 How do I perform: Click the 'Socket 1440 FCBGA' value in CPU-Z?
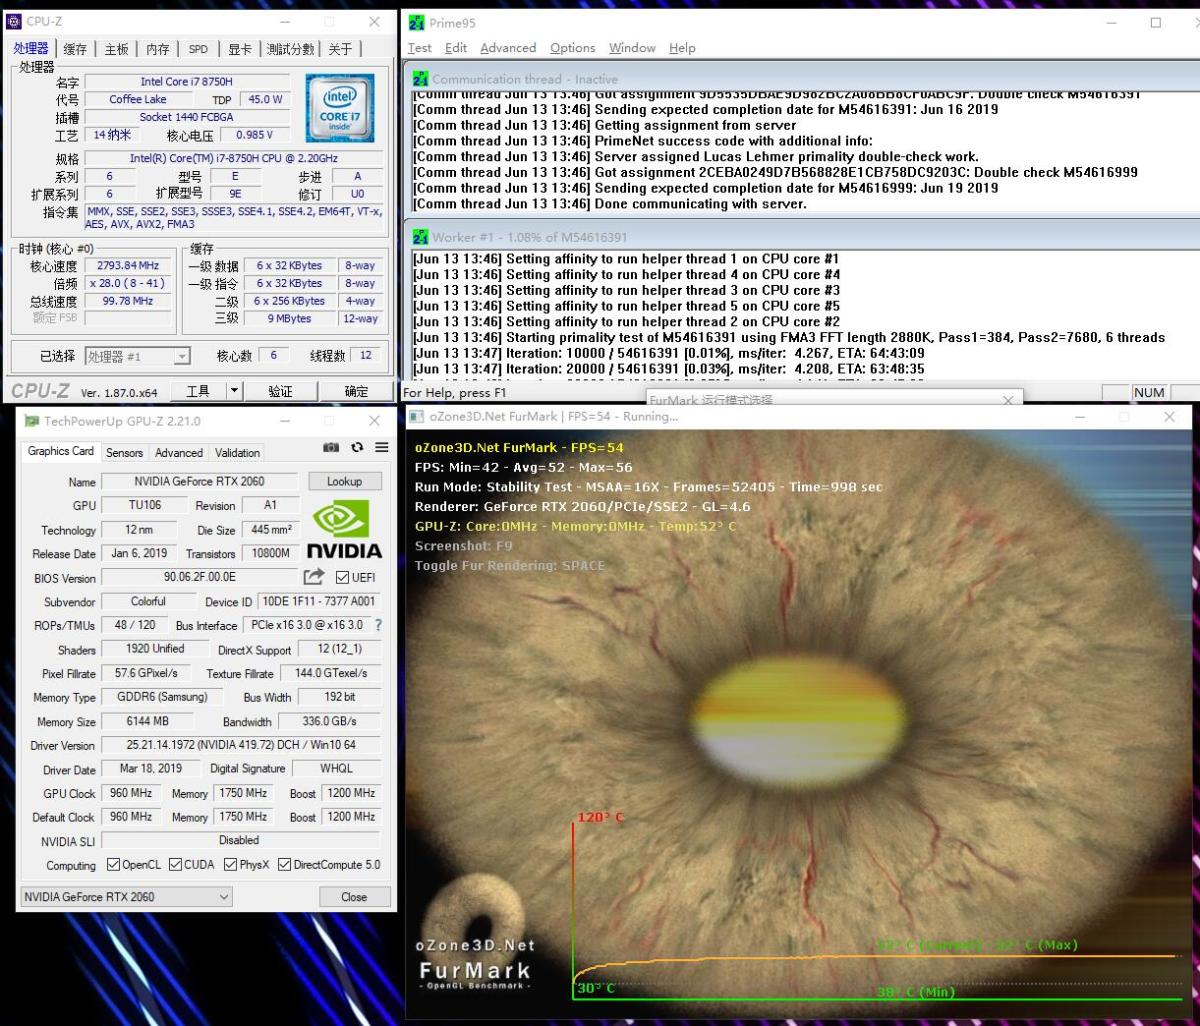click(186, 117)
